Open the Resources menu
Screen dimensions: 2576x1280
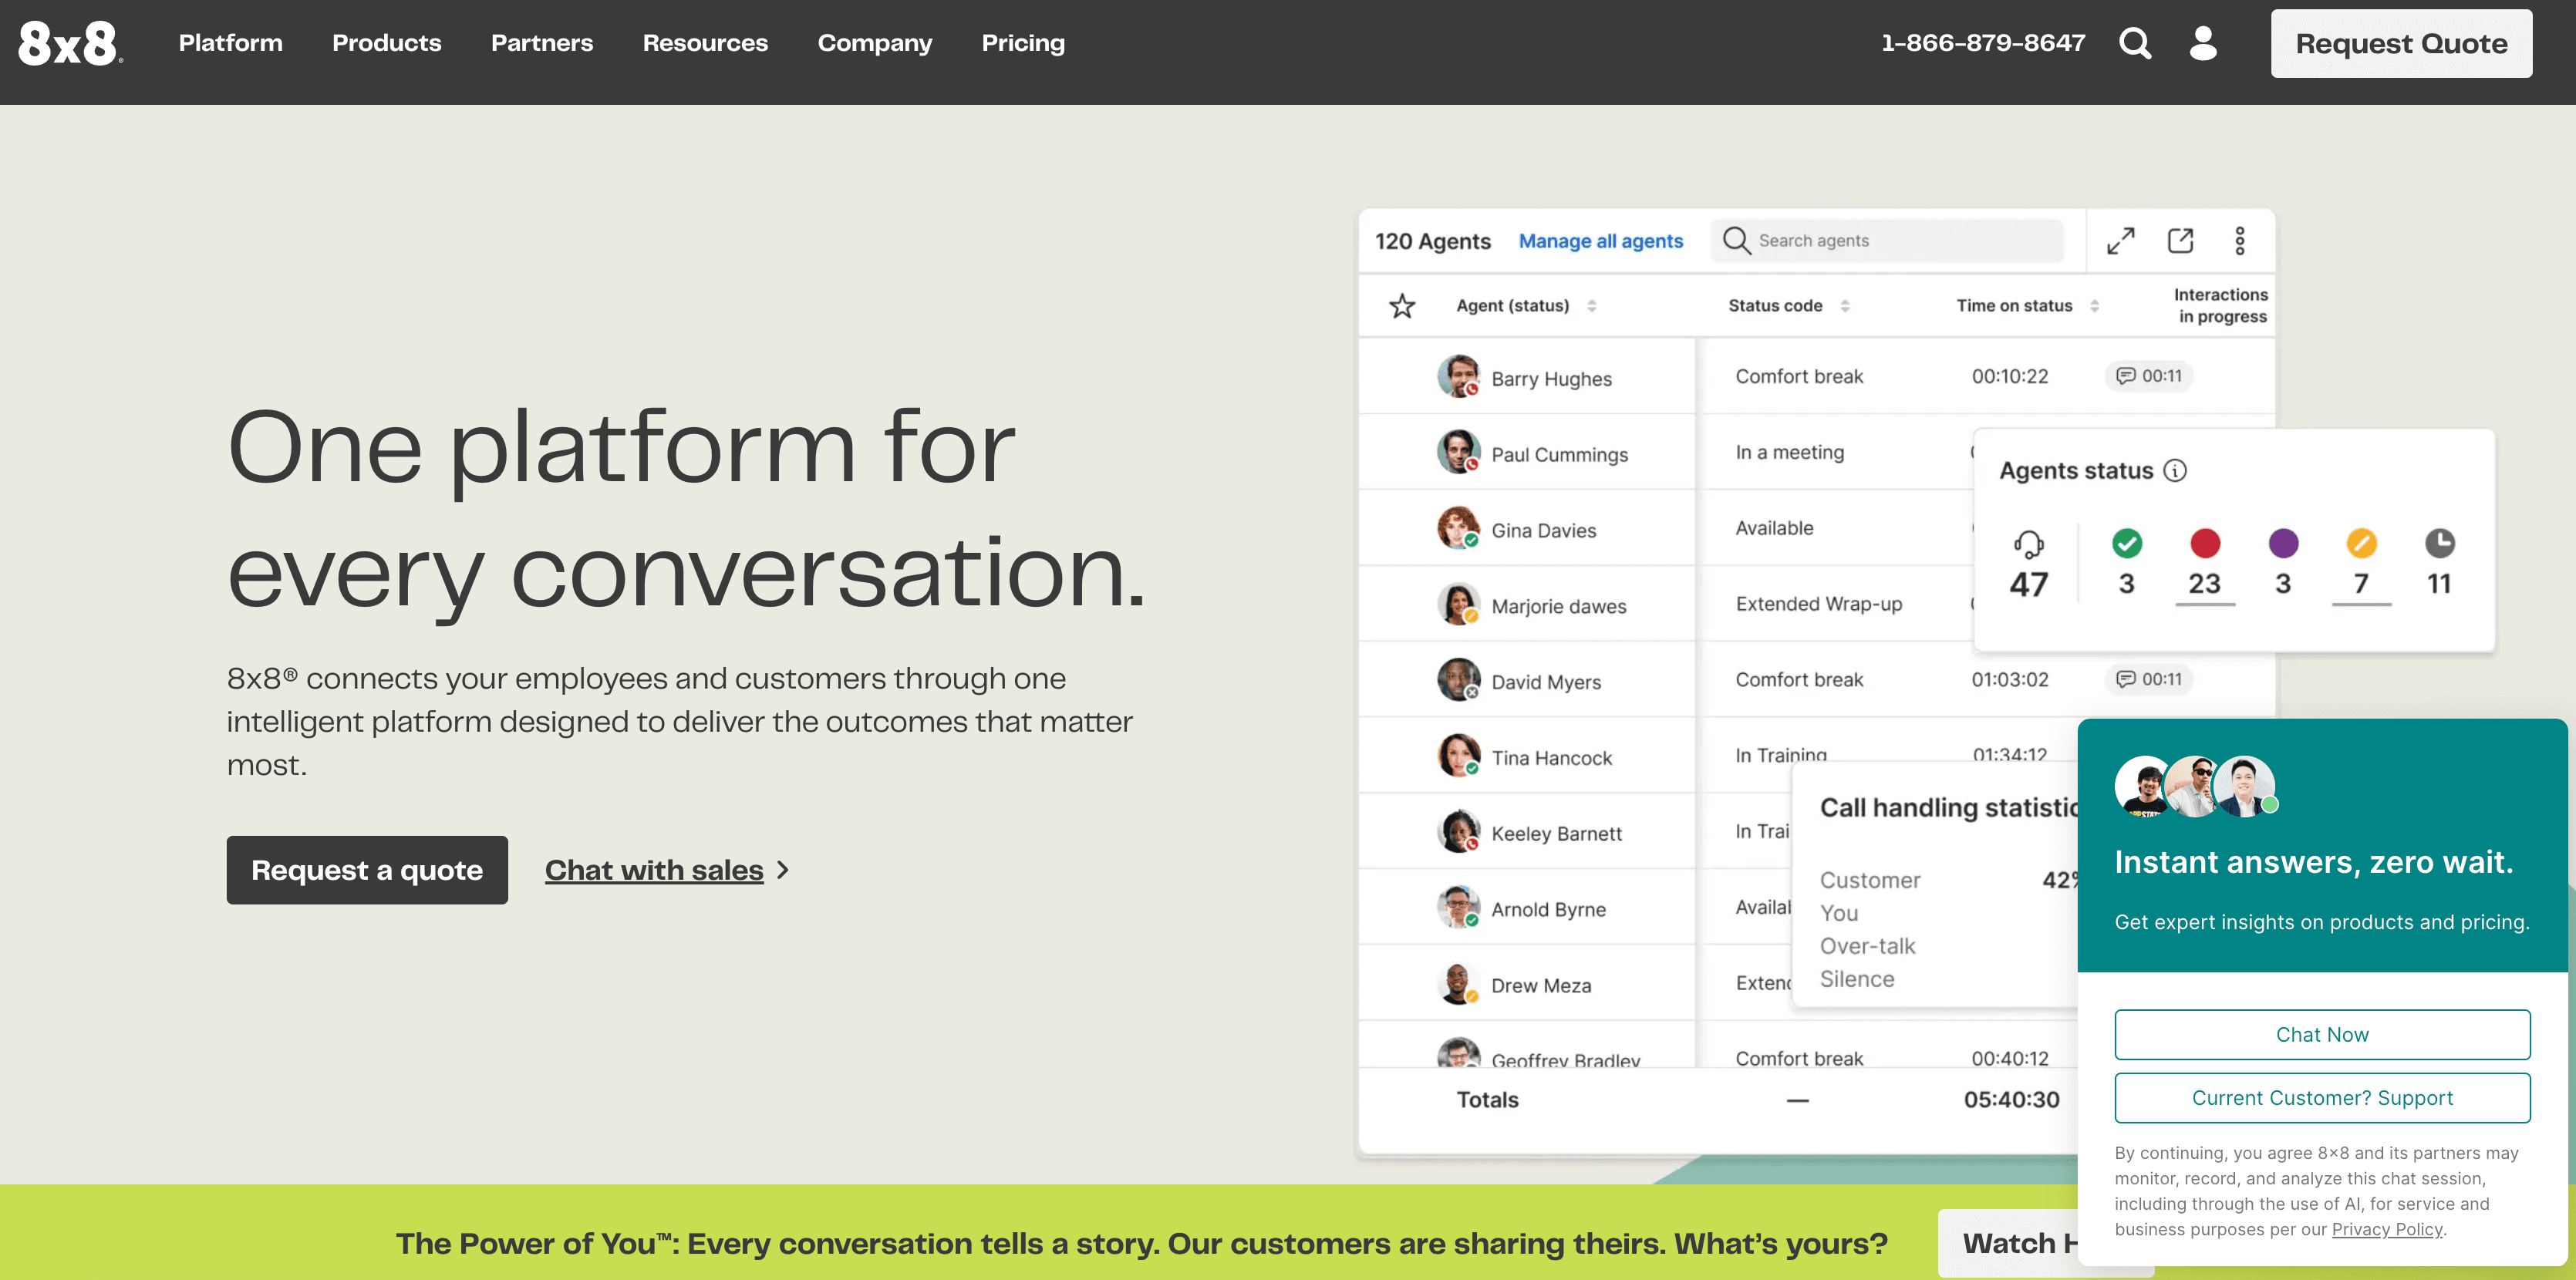(705, 43)
